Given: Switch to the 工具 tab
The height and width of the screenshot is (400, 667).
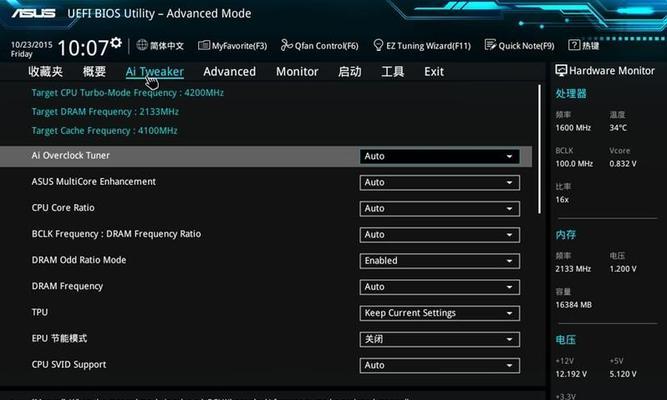Looking at the screenshot, I should click(393, 71).
